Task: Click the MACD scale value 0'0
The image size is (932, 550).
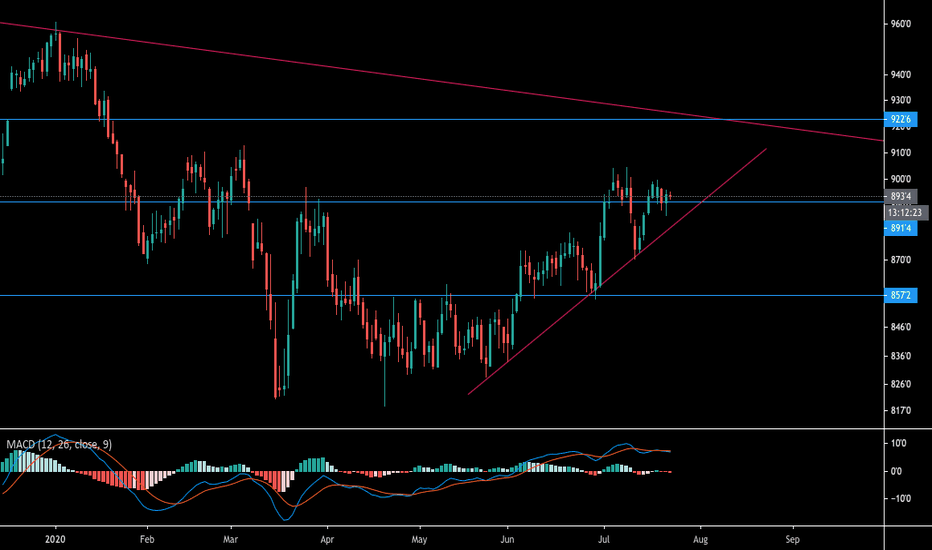Action: [x=896, y=472]
